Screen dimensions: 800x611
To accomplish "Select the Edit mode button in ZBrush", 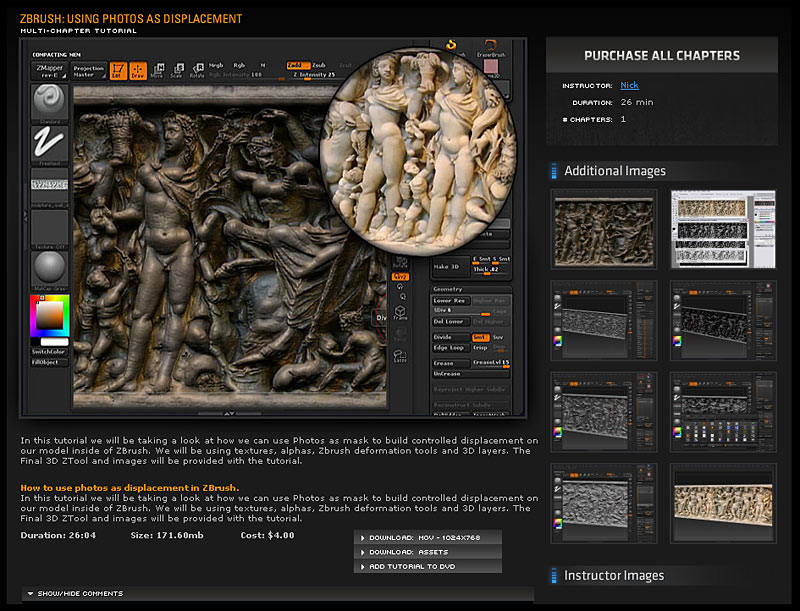I will tap(118, 70).
